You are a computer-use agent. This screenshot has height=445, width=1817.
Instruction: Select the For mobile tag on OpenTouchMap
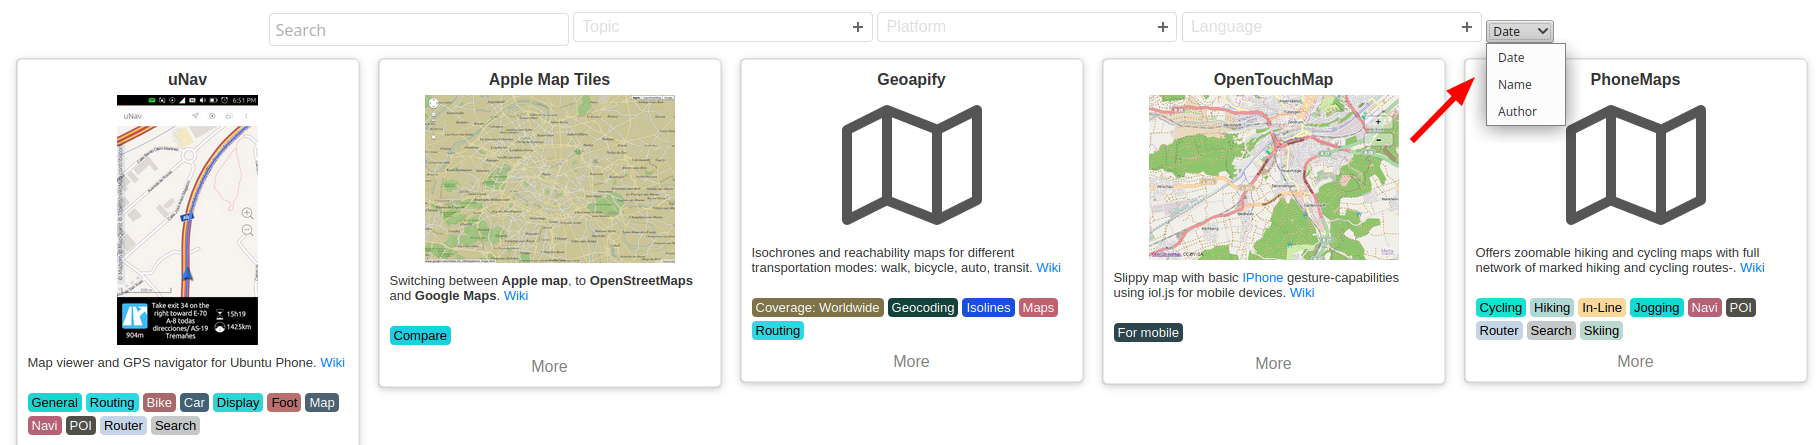coord(1148,333)
